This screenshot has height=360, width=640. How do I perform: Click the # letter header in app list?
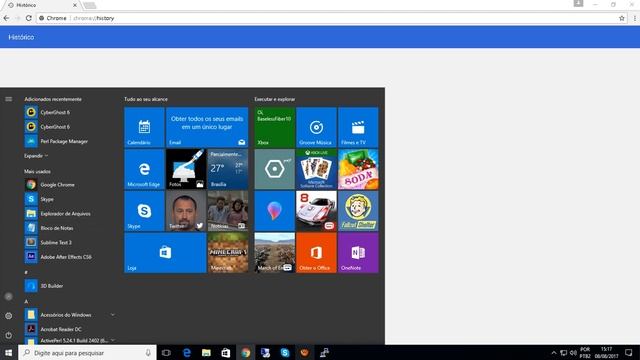[x=26, y=272]
